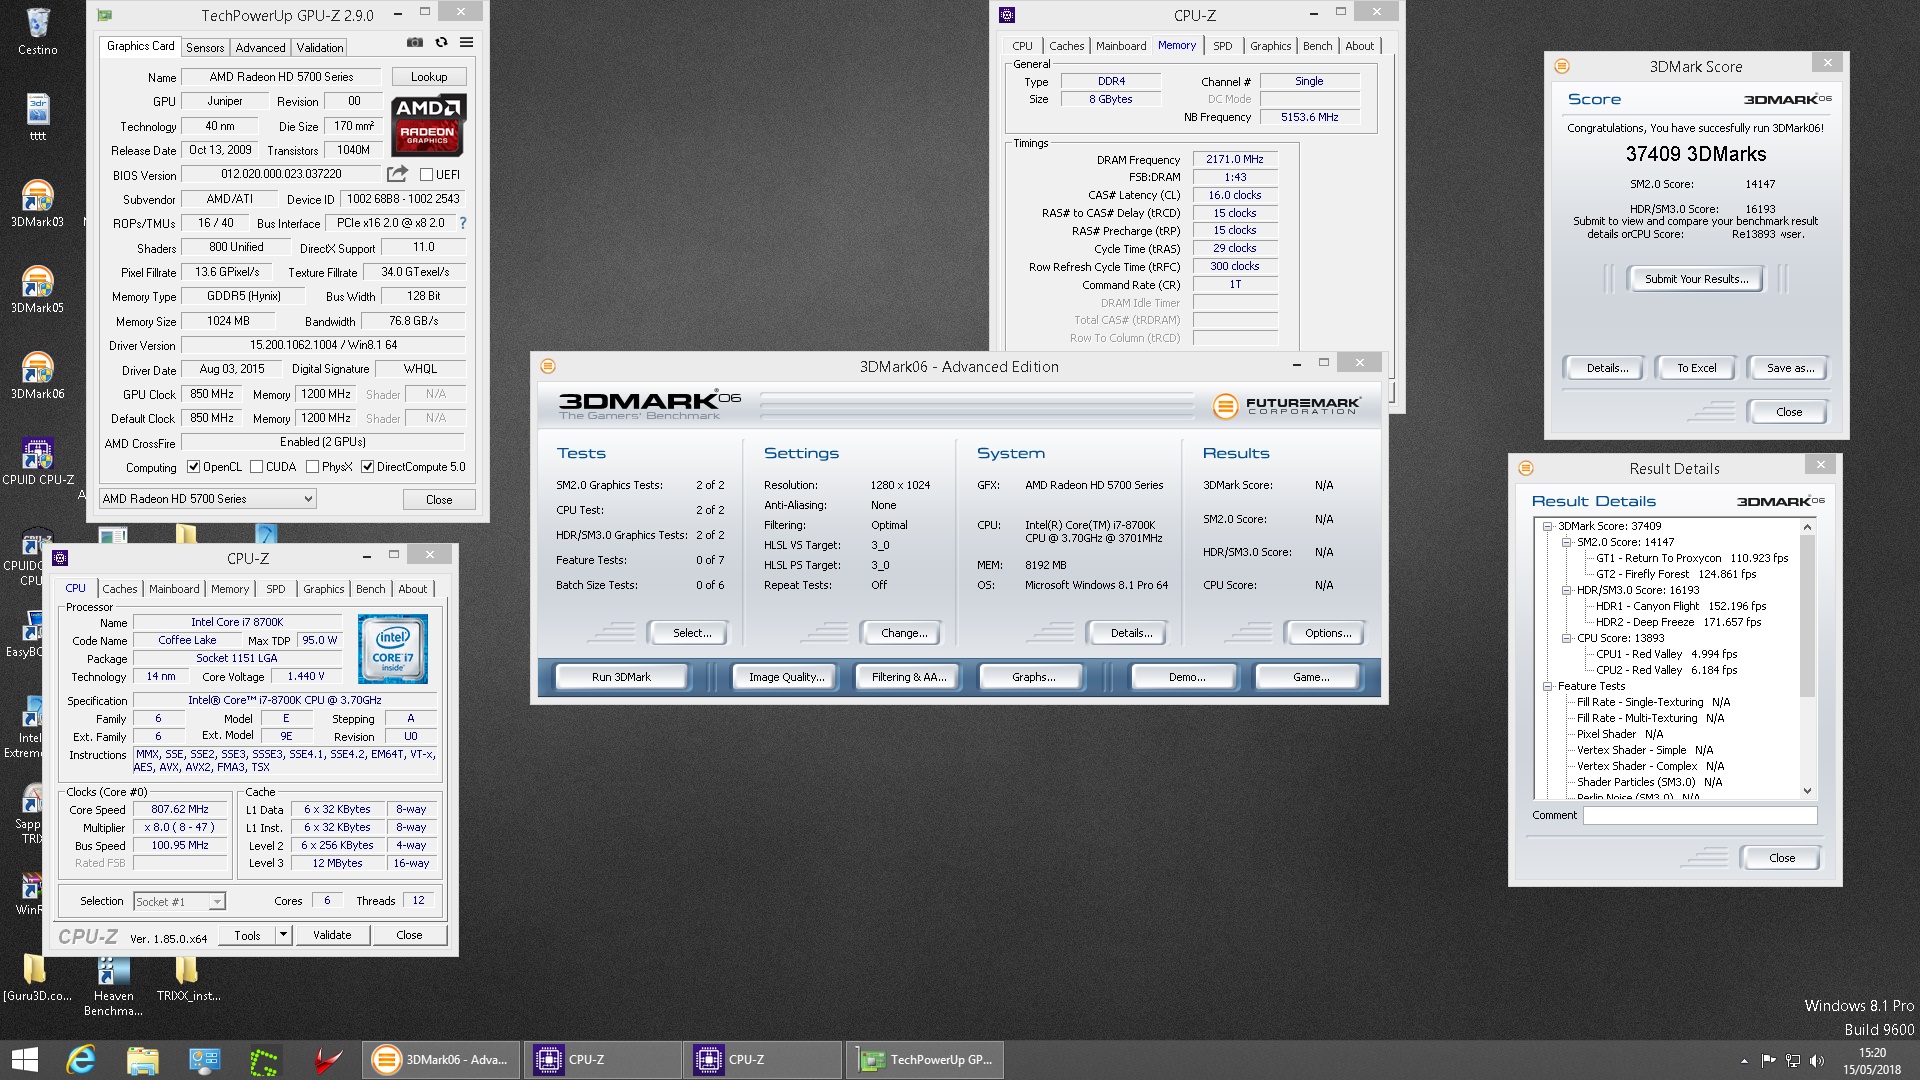Click the Result Details vertical scrollbar

point(1807,615)
